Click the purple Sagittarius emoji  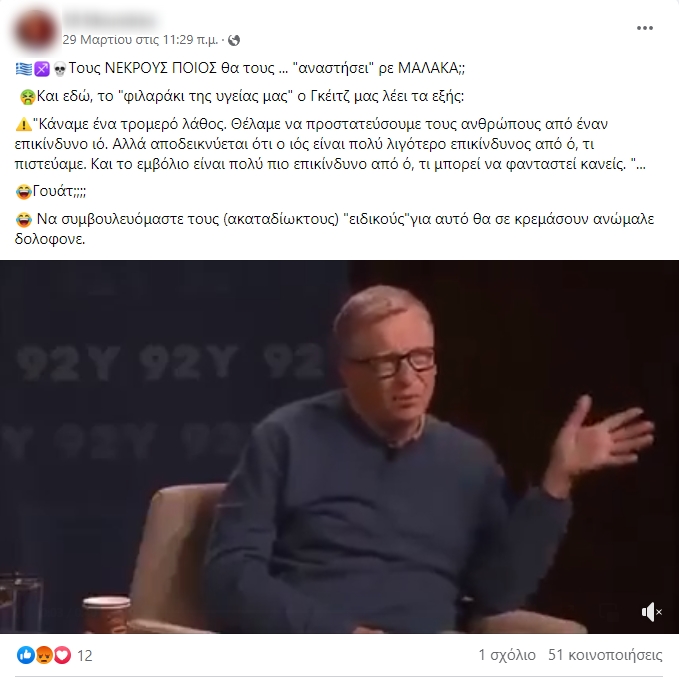pyautogui.click(x=42, y=68)
